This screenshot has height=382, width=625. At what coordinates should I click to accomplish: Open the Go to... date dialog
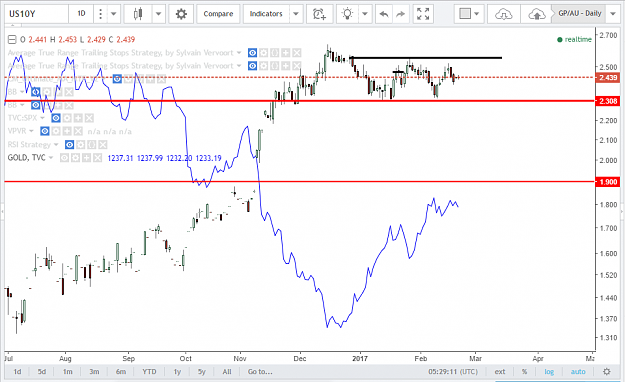click(x=260, y=372)
